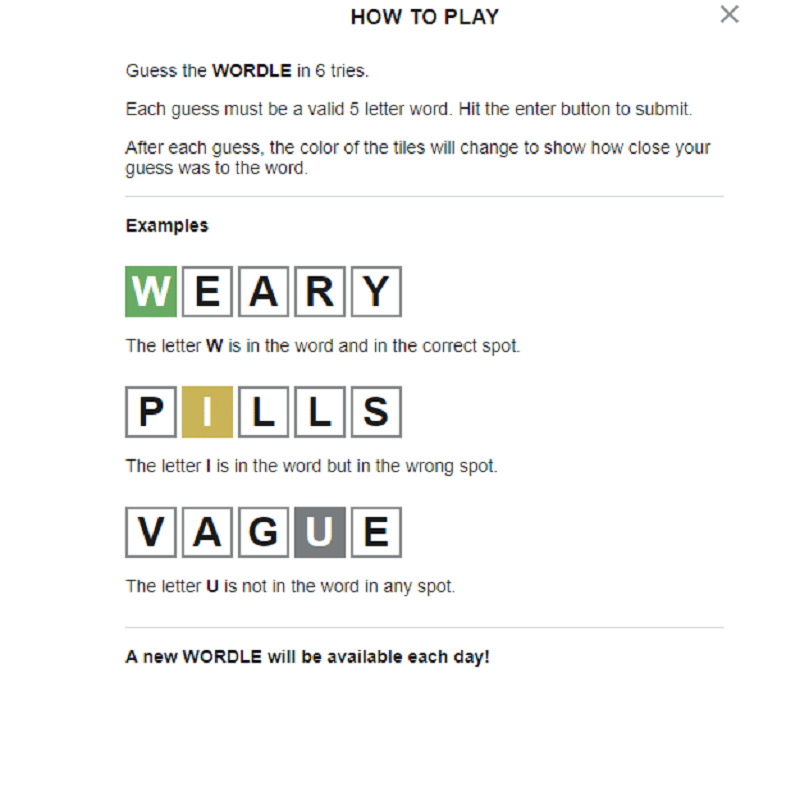Close the How To Play dialog
This screenshot has width=800, height=792.
730,14
